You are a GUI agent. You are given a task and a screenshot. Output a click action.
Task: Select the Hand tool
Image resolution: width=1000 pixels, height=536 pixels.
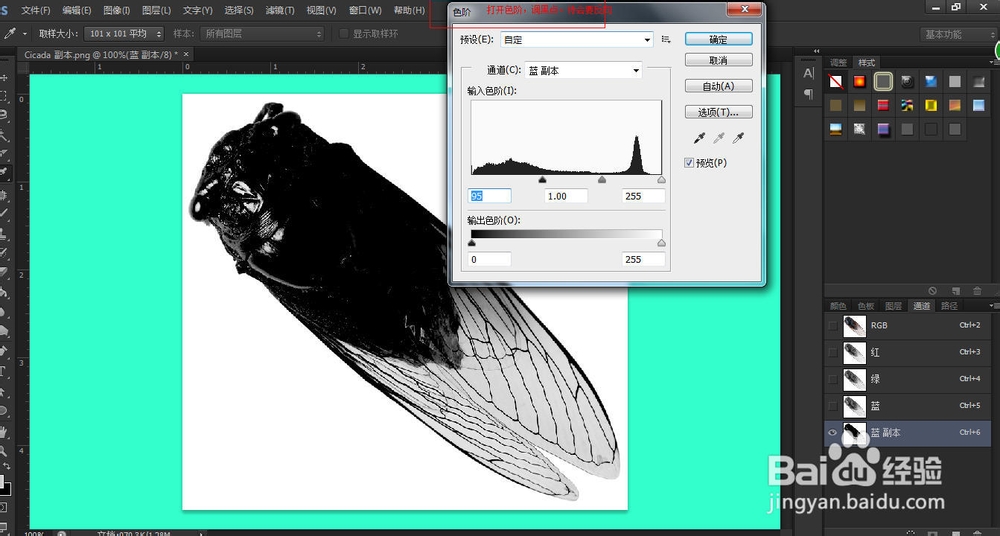[x=3, y=432]
